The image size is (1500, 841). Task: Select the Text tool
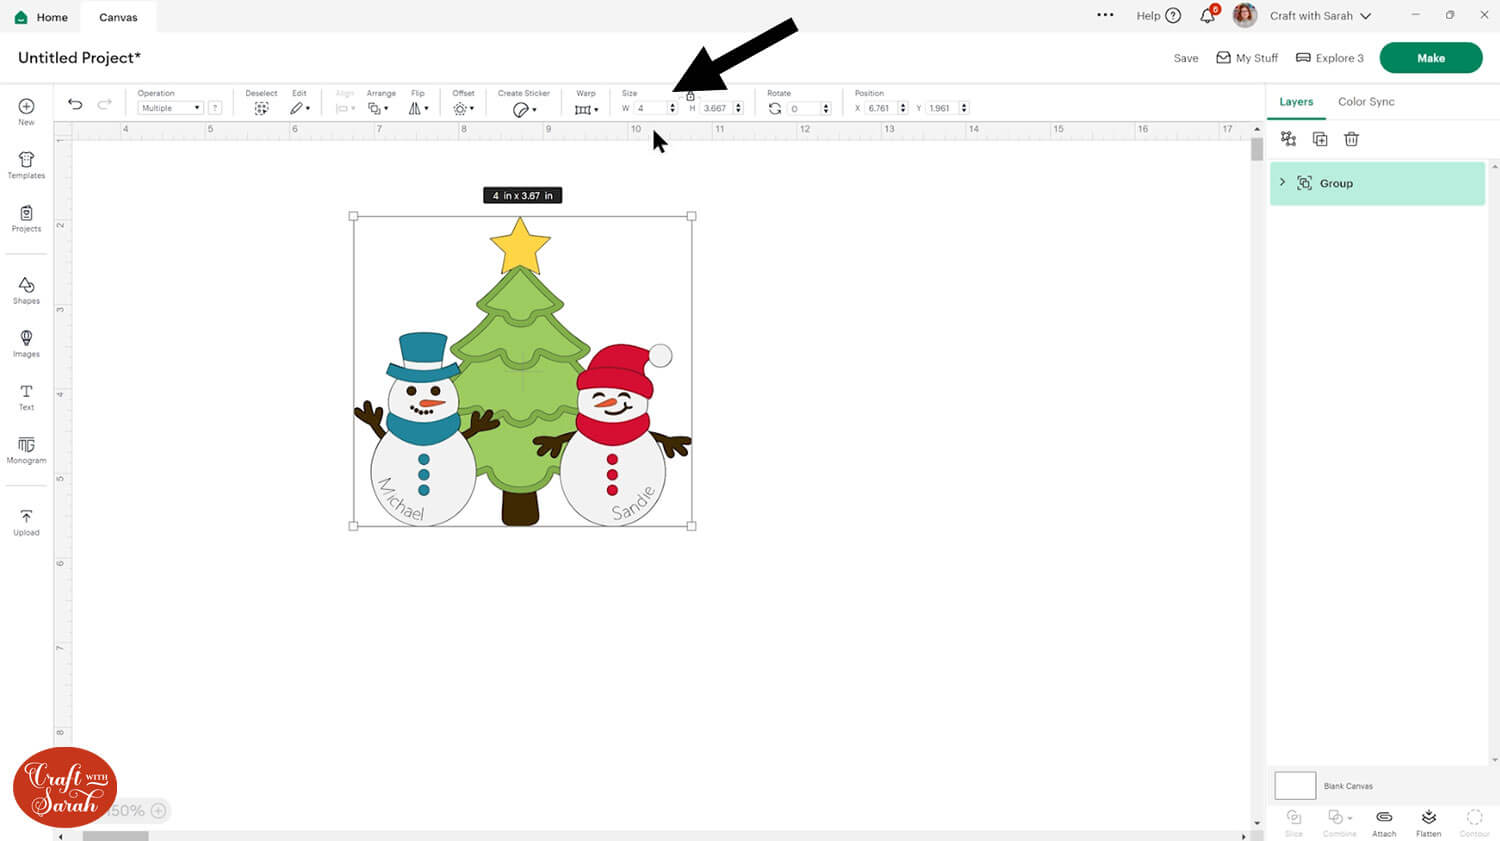(x=26, y=397)
